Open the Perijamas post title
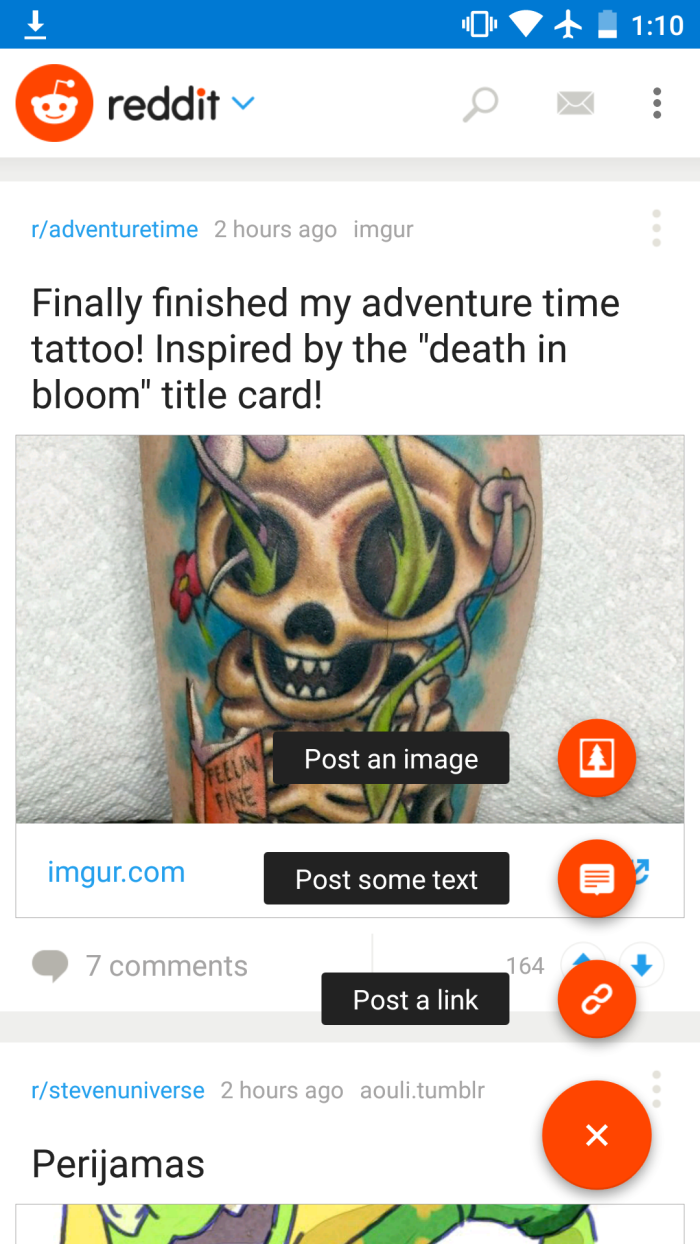The image size is (700, 1244). pyautogui.click(x=118, y=1164)
